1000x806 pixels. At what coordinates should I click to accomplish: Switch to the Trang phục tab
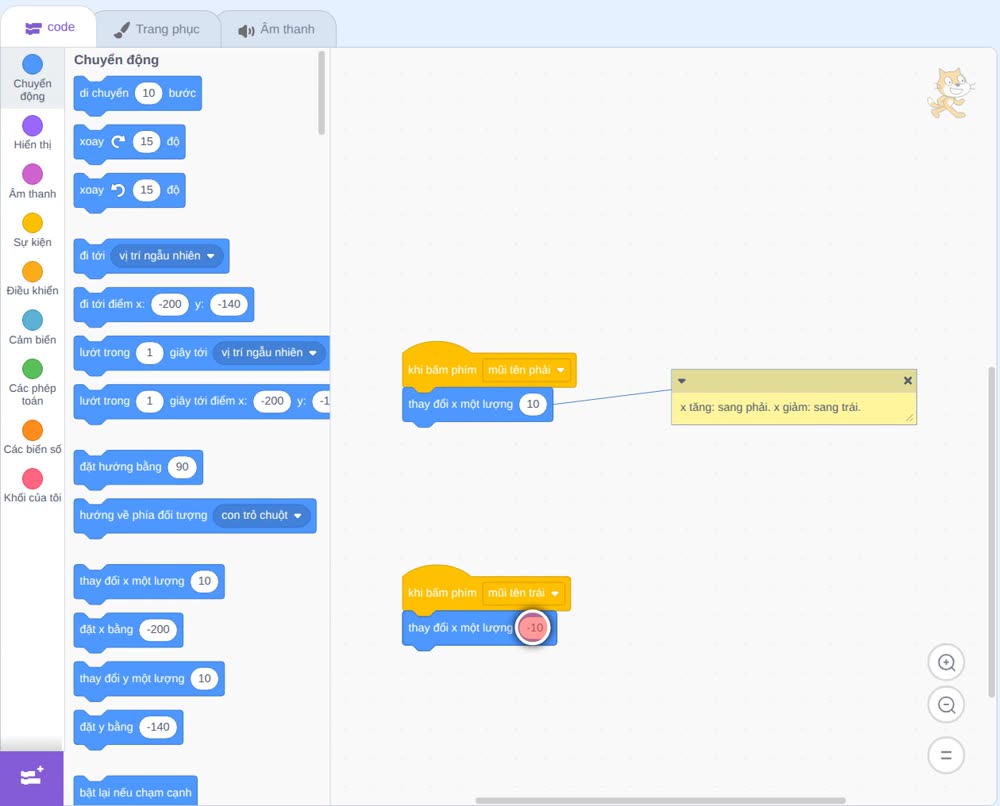click(157, 29)
